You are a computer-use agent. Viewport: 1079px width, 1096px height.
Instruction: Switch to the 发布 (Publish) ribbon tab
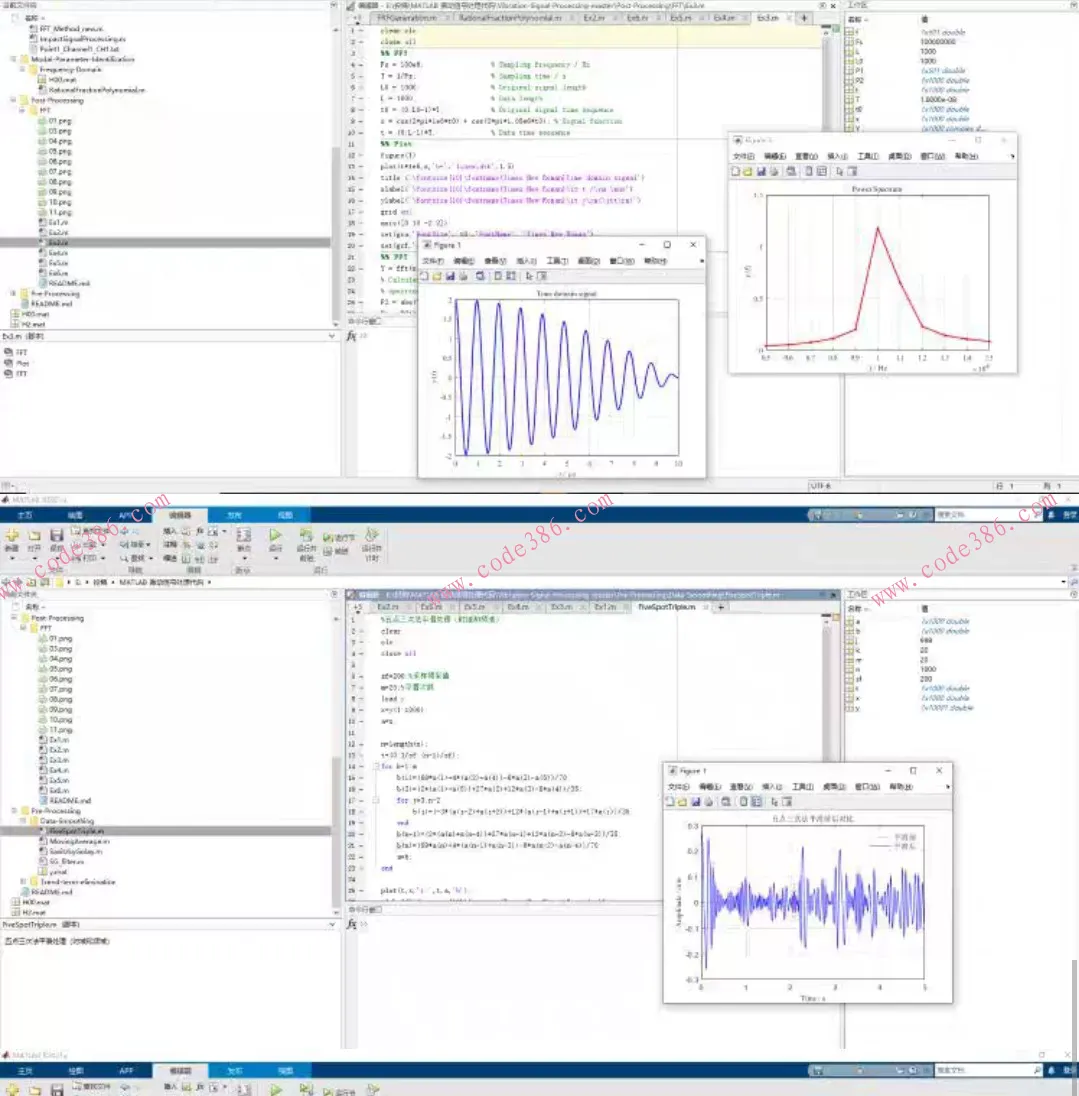click(234, 515)
